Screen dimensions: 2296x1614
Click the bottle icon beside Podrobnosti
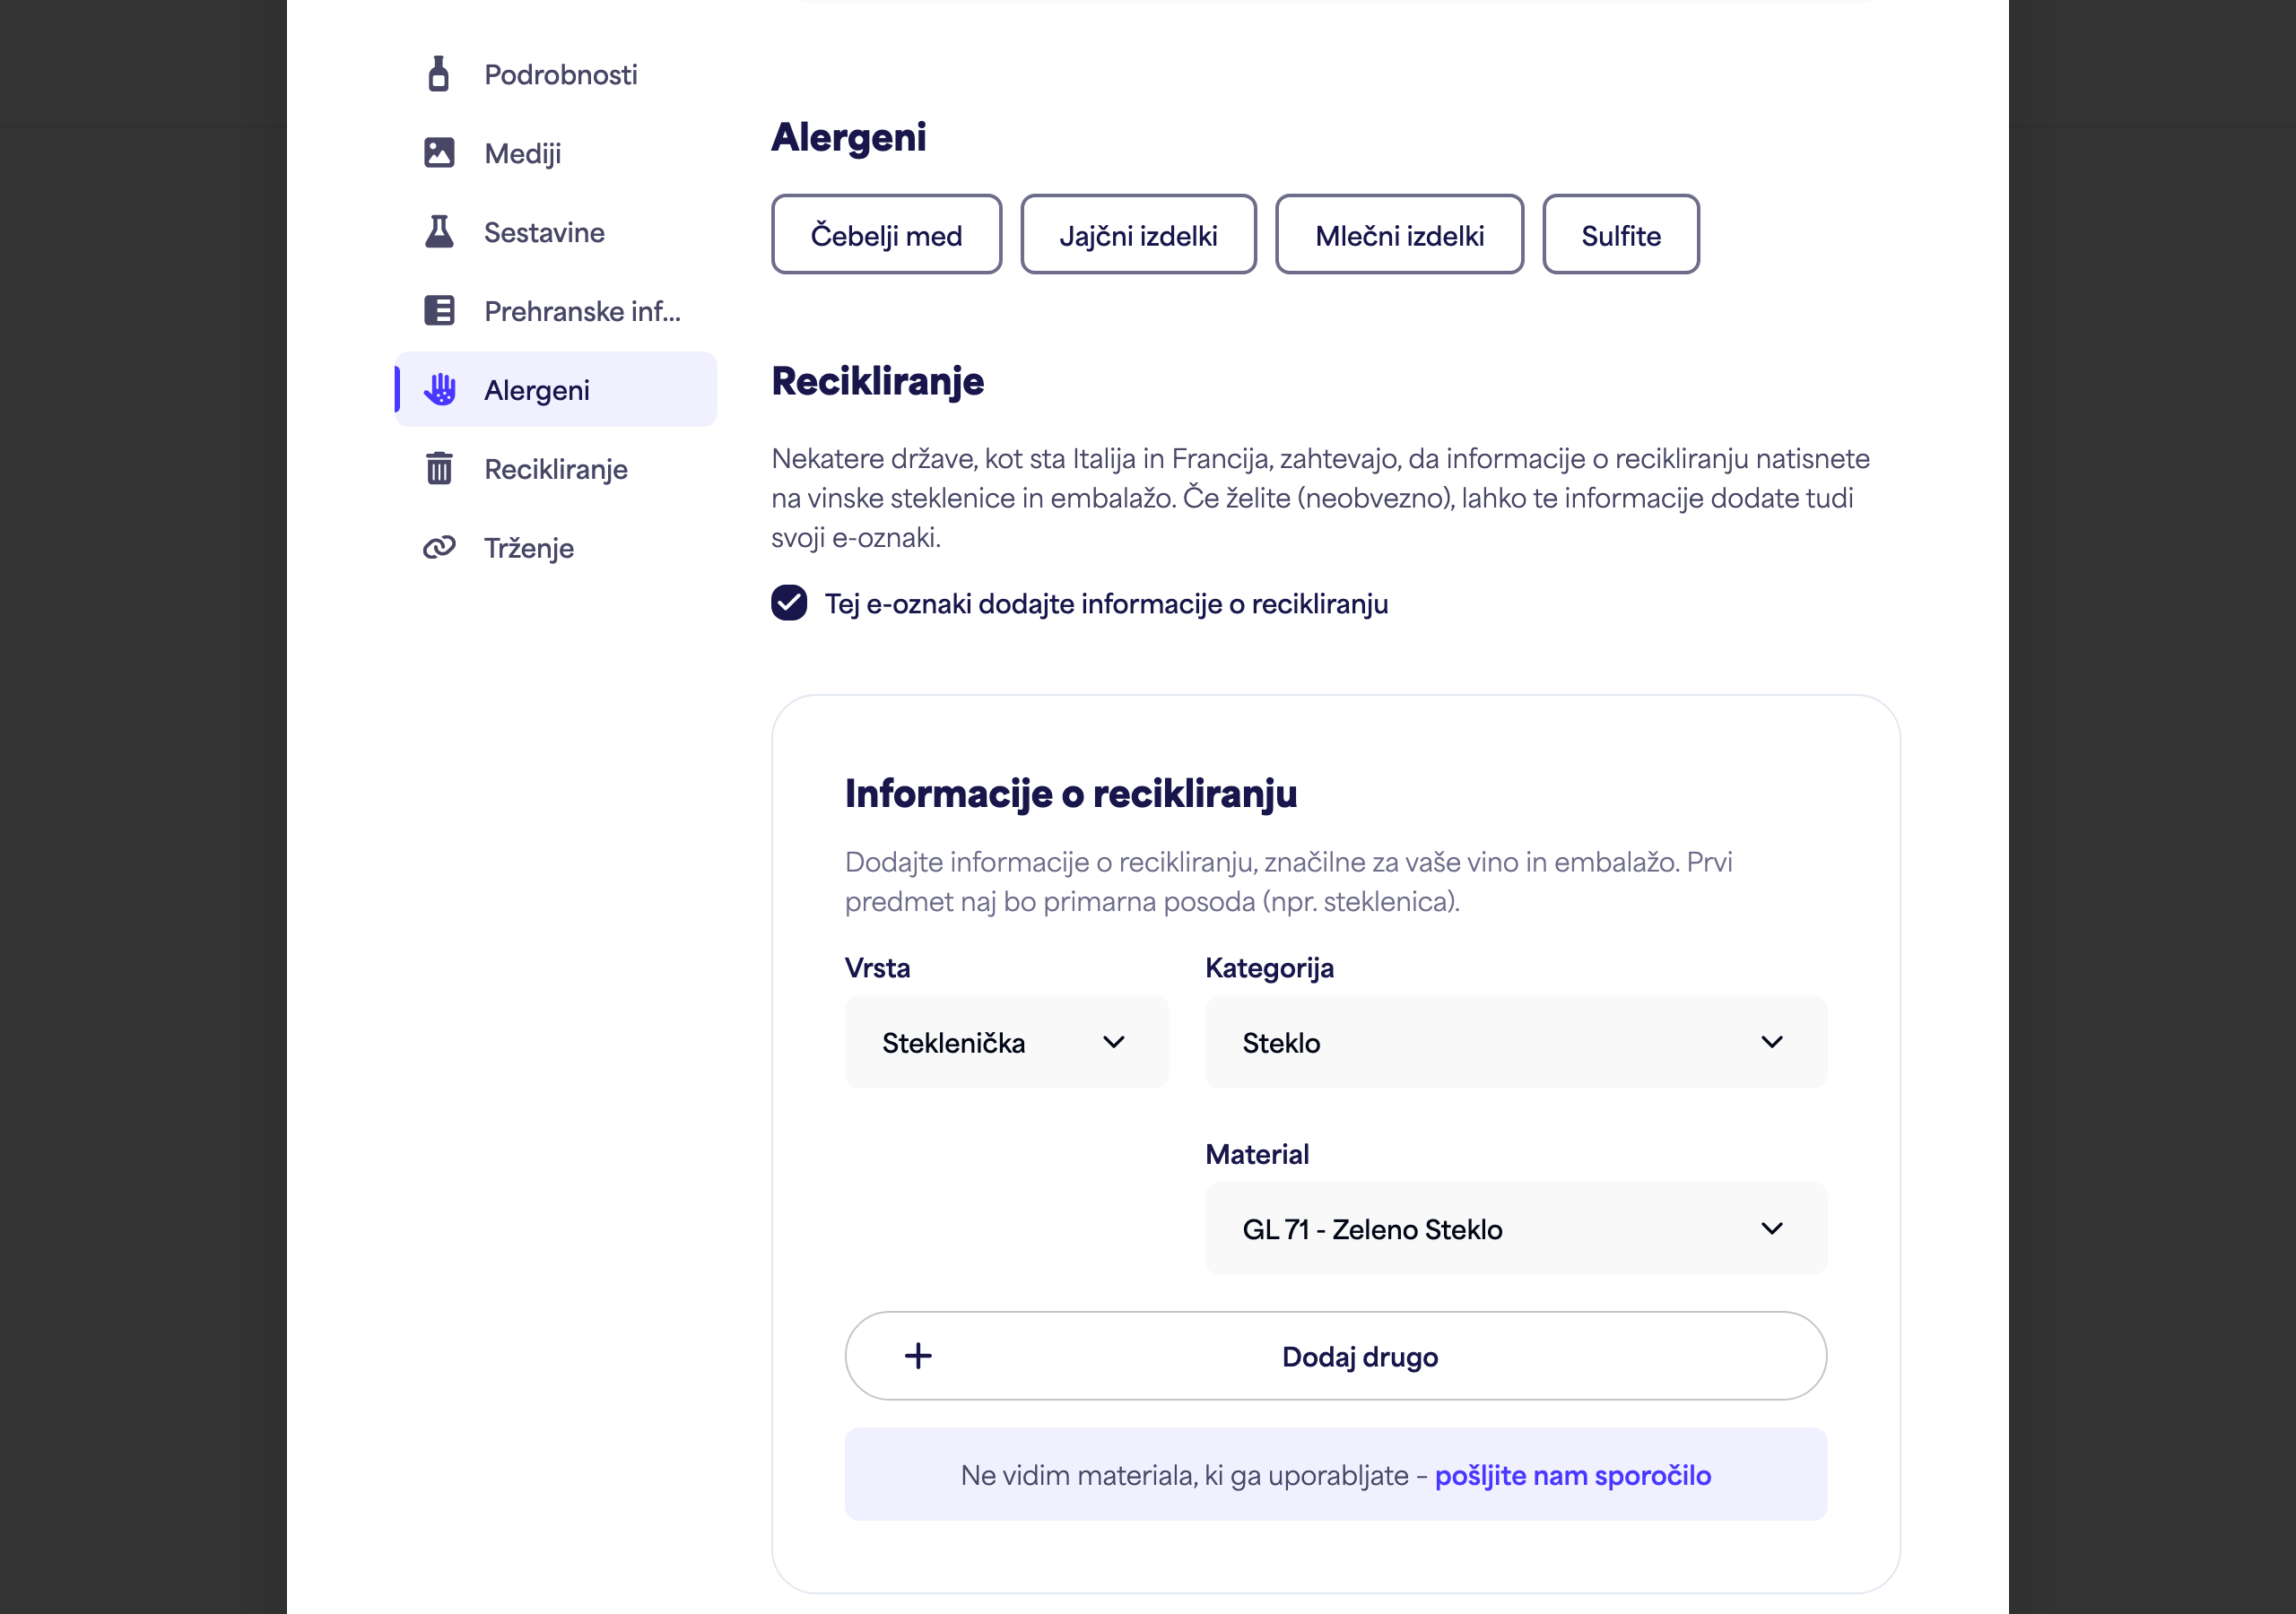point(438,74)
